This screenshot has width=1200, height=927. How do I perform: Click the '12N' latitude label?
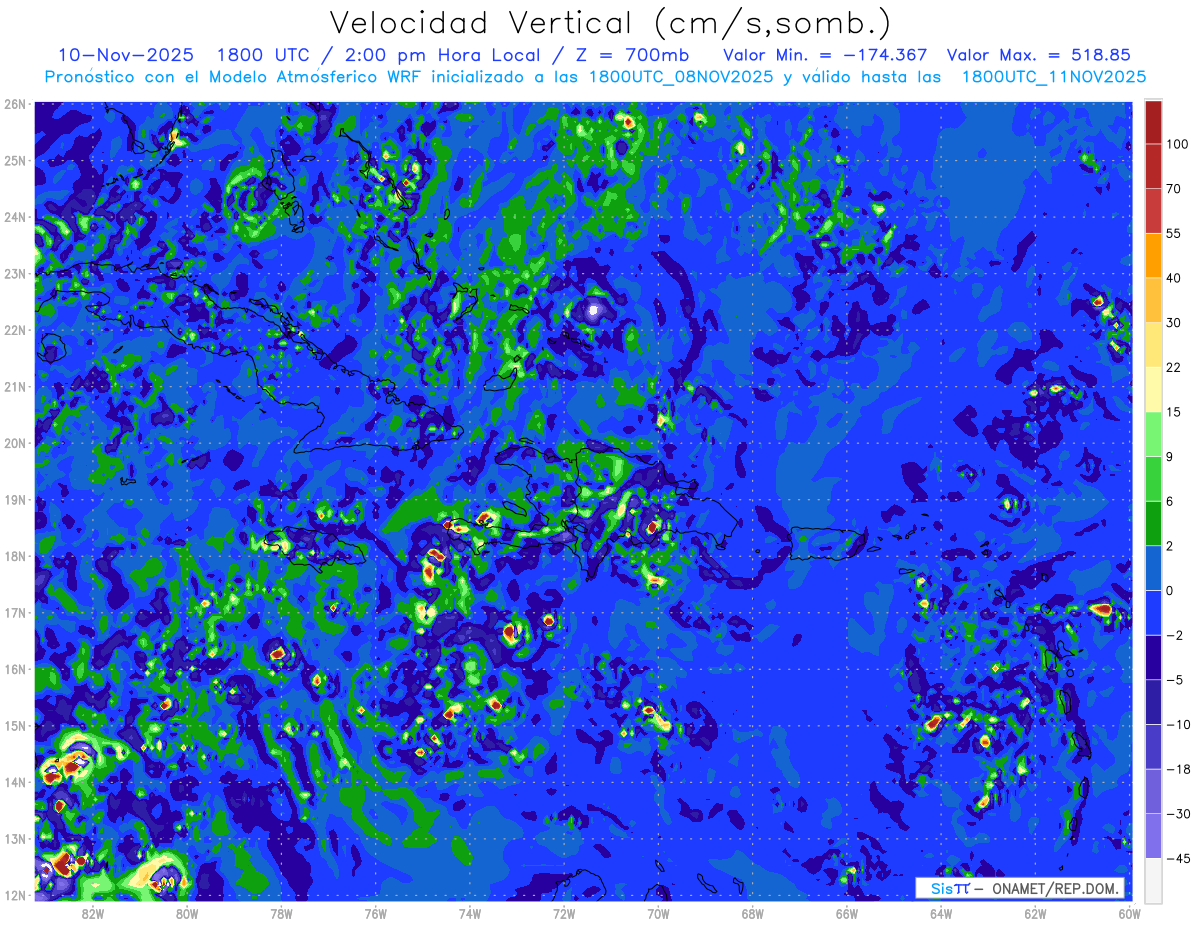[15, 895]
